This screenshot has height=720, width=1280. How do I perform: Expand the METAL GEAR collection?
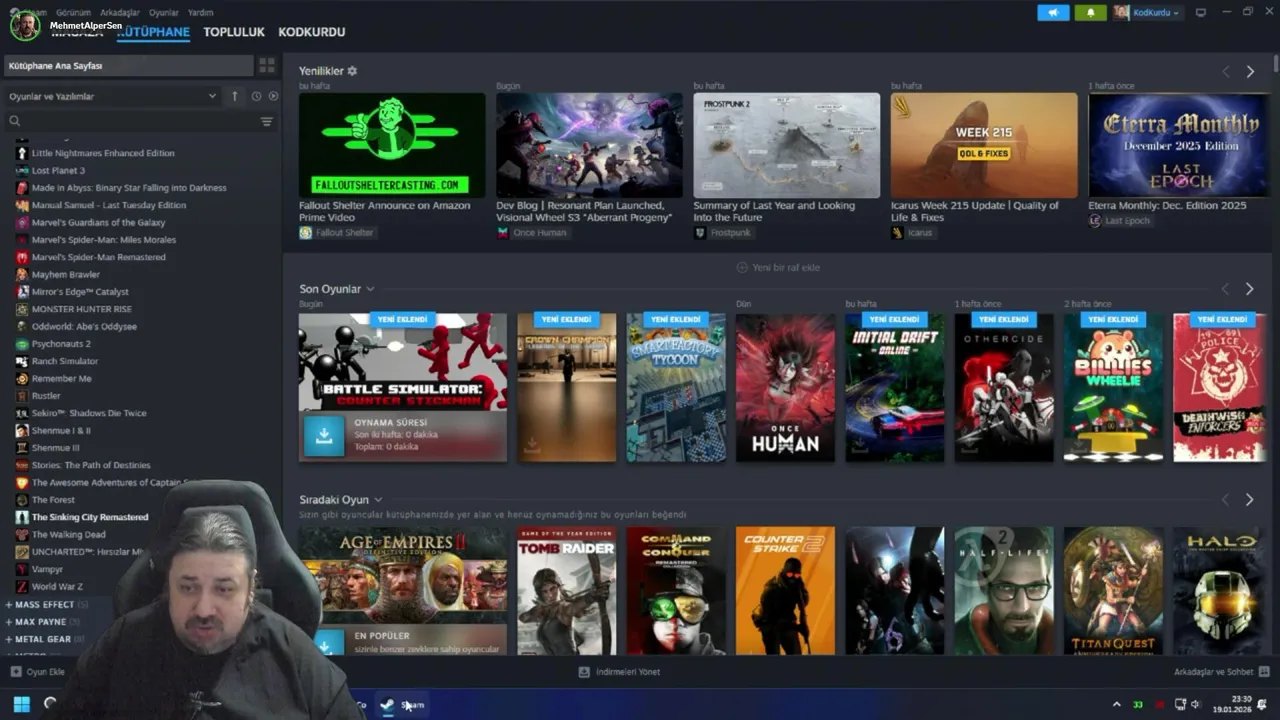point(8,639)
